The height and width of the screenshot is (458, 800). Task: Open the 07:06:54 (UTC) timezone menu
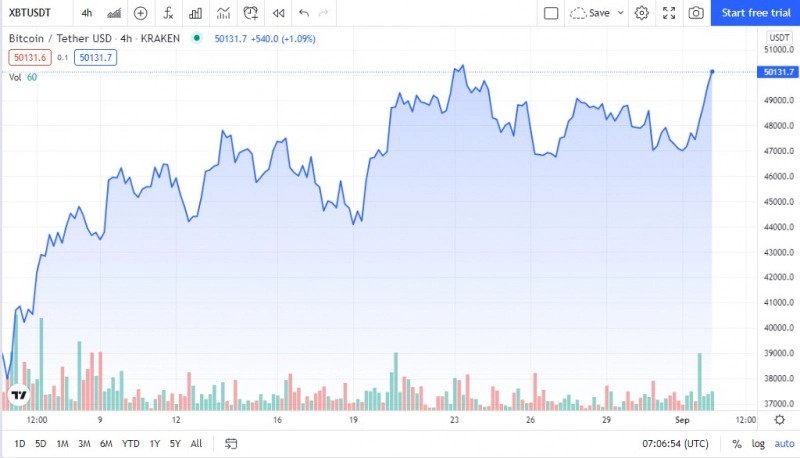click(676, 443)
